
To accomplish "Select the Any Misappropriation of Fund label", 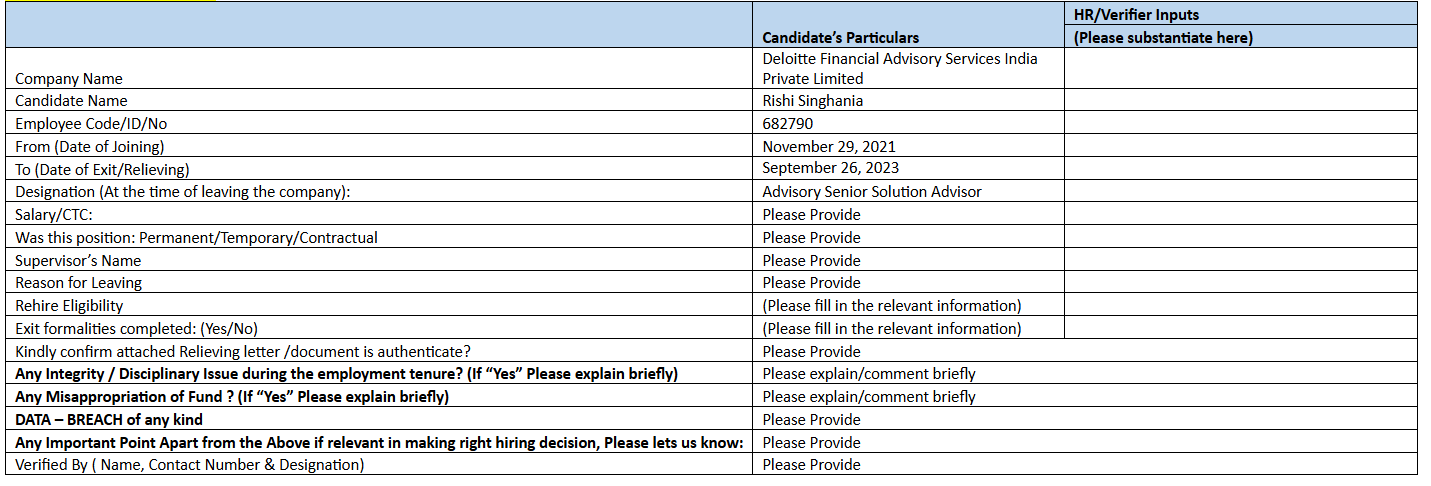I will click(x=232, y=396).
